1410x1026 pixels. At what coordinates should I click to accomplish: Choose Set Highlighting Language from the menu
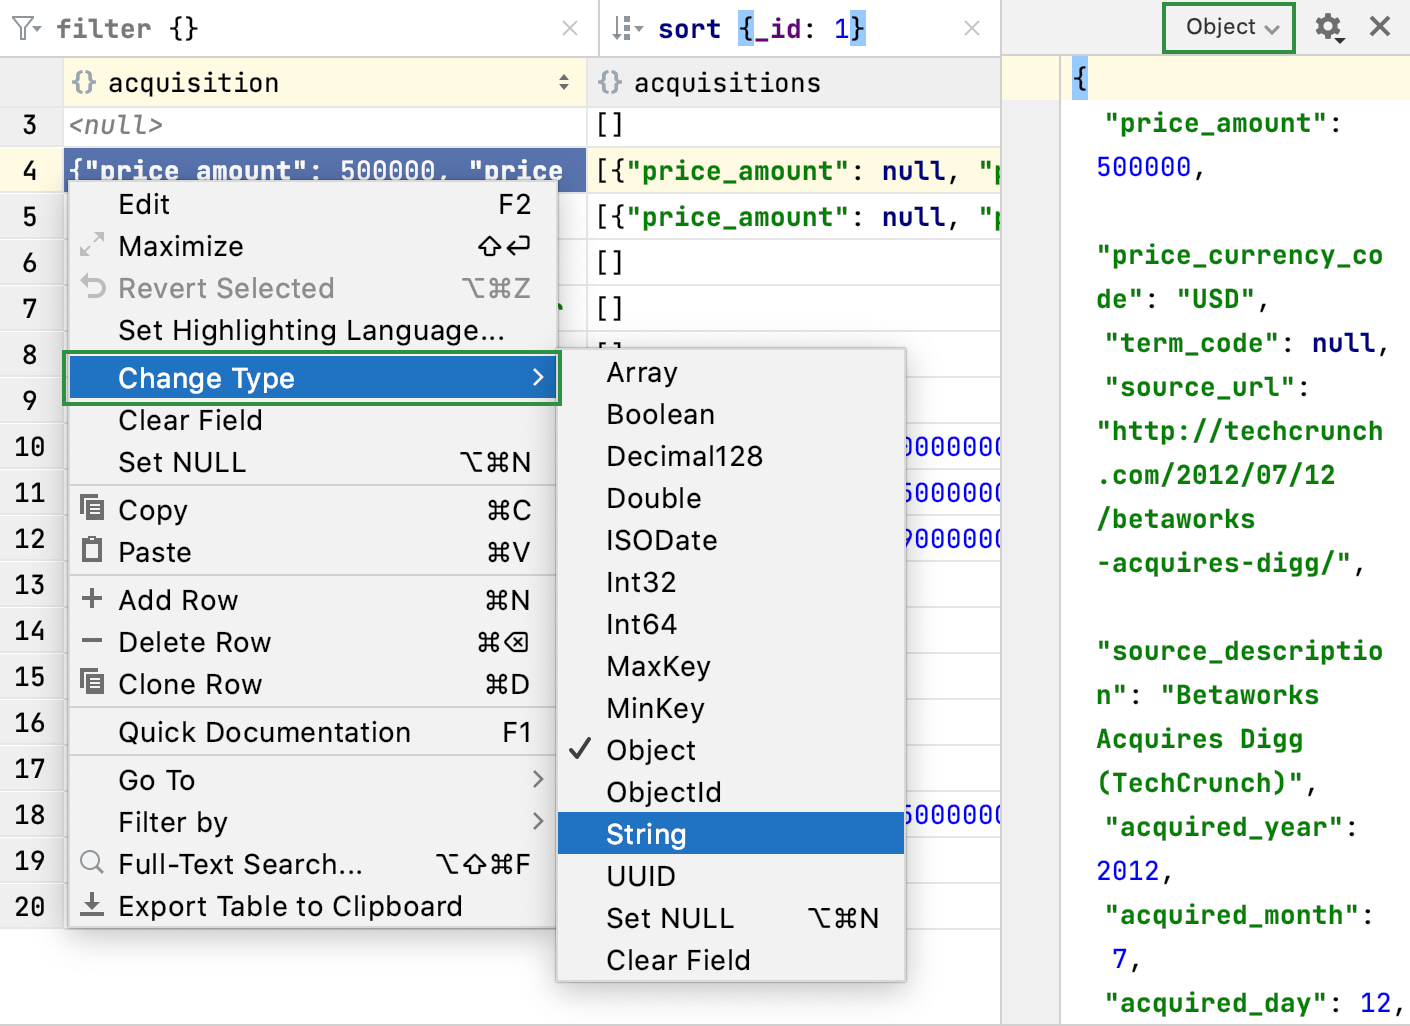point(311,330)
